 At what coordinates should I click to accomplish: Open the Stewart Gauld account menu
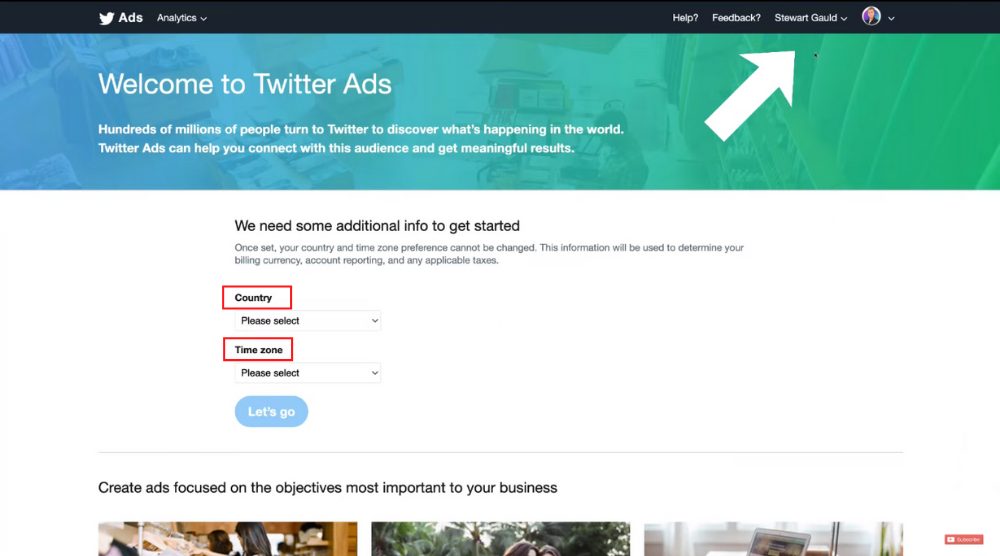click(x=811, y=18)
